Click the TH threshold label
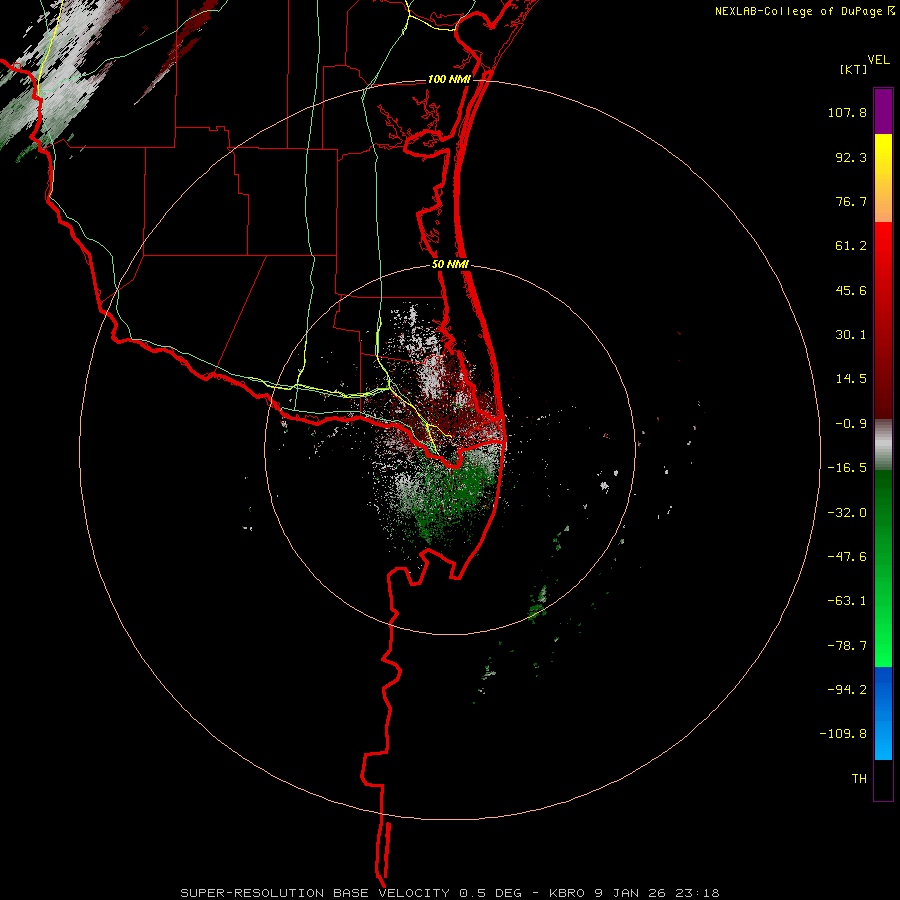Screen dimensions: 900x900 tap(859, 779)
